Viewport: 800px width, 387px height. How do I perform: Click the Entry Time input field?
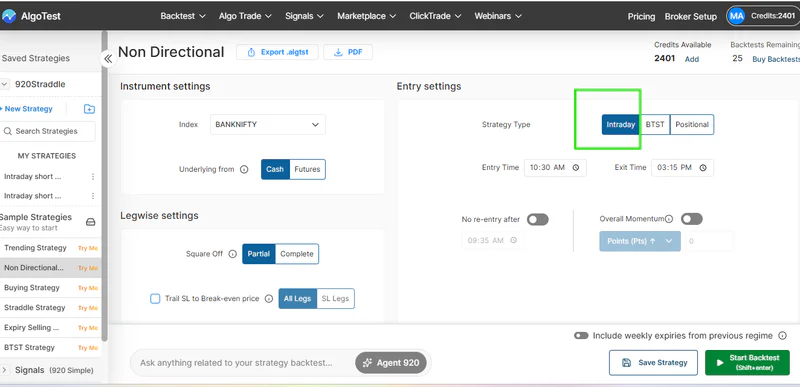(x=555, y=168)
